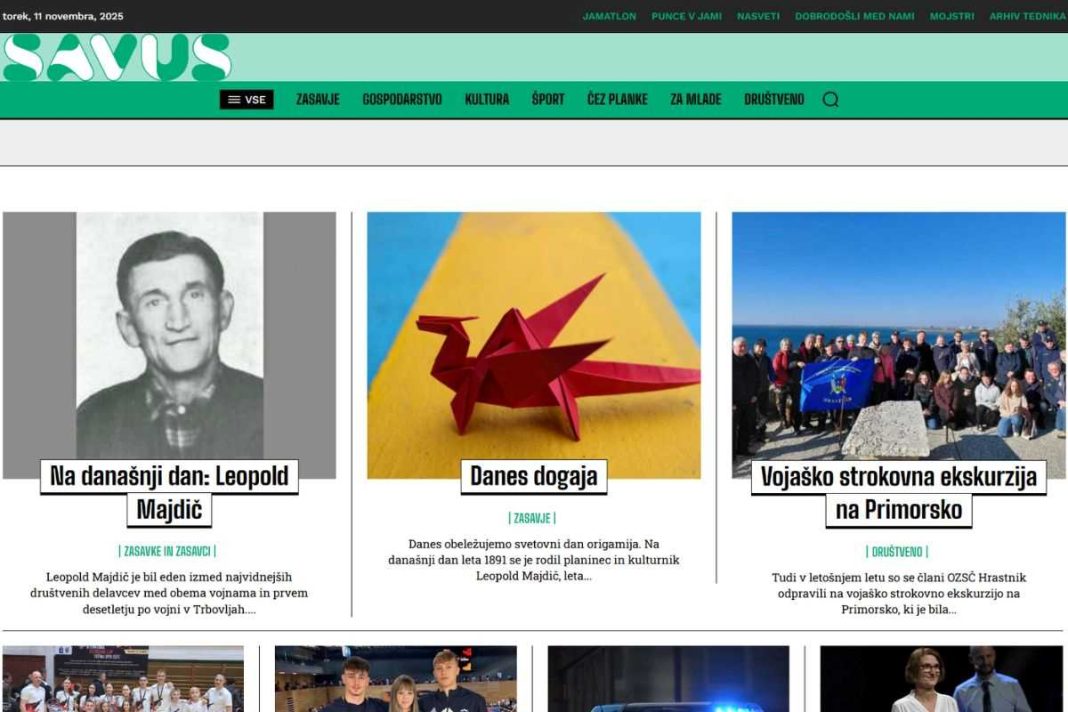The width and height of the screenshot is (1068, 712).
Task: Click the Savus site logo
Action: pyautogui.click(x=116, y=57)
